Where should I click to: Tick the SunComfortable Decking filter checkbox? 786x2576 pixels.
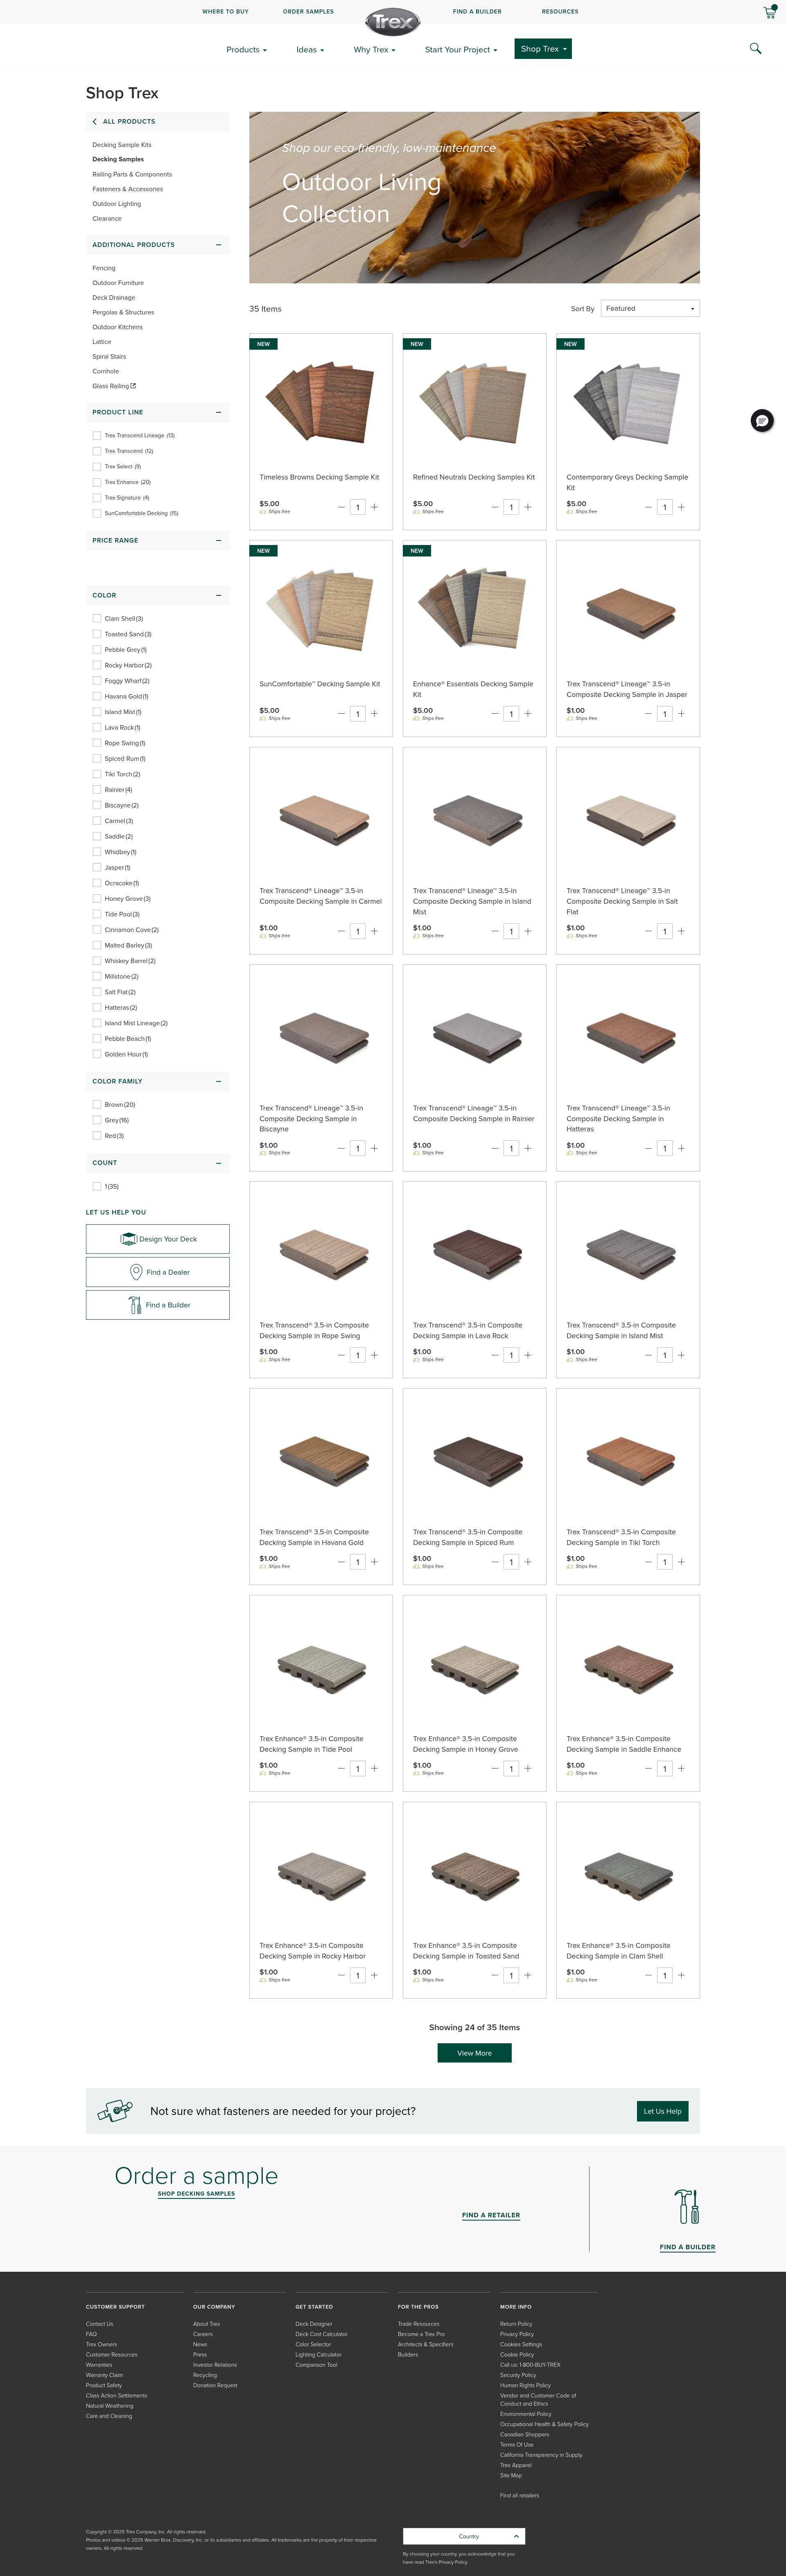click(97, 513)
